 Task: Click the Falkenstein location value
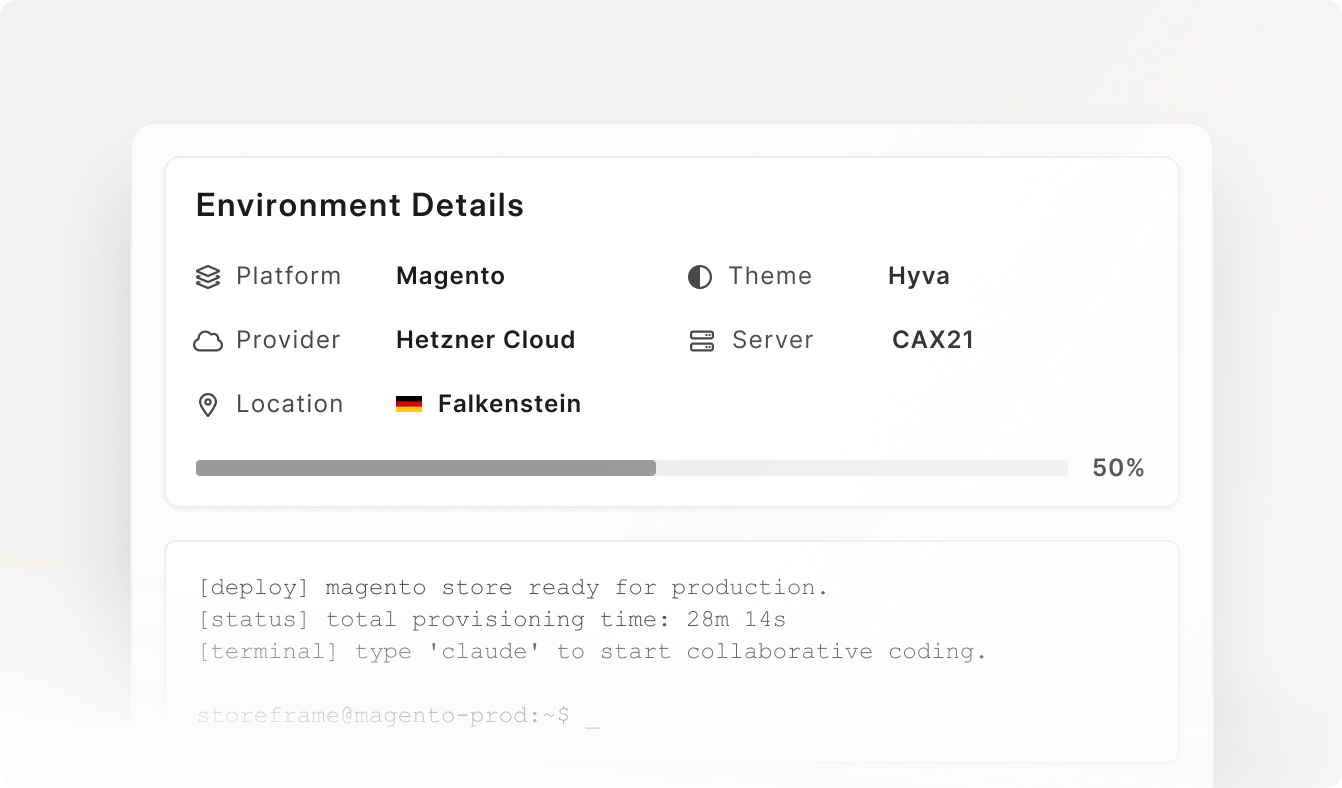pos(510,404)
